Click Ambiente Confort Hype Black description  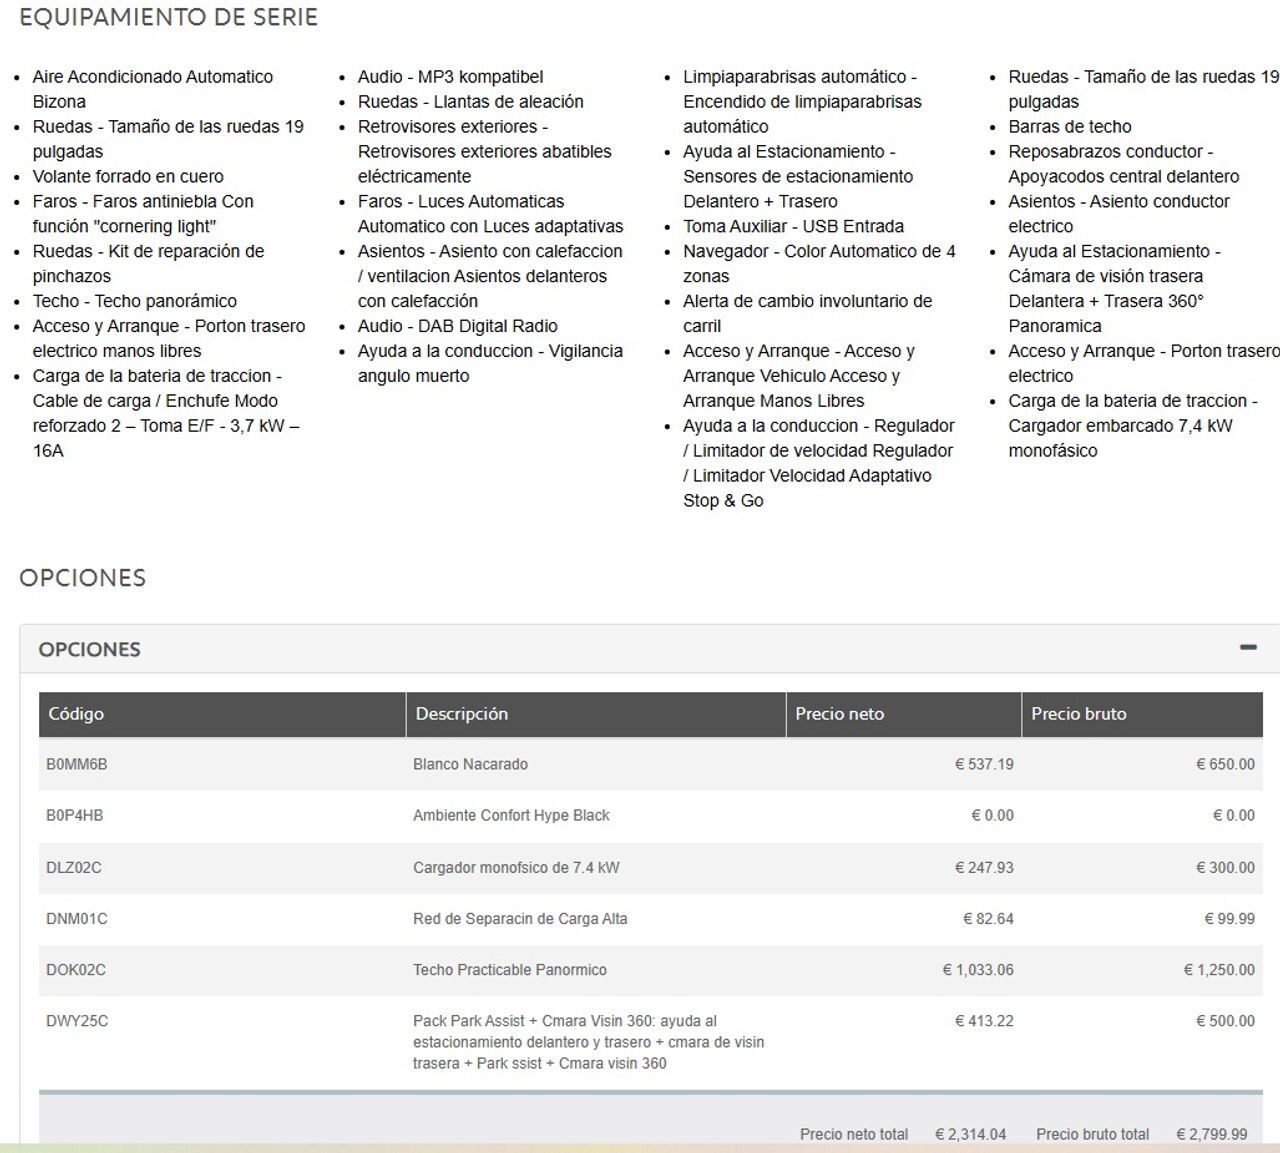point(511,816)
